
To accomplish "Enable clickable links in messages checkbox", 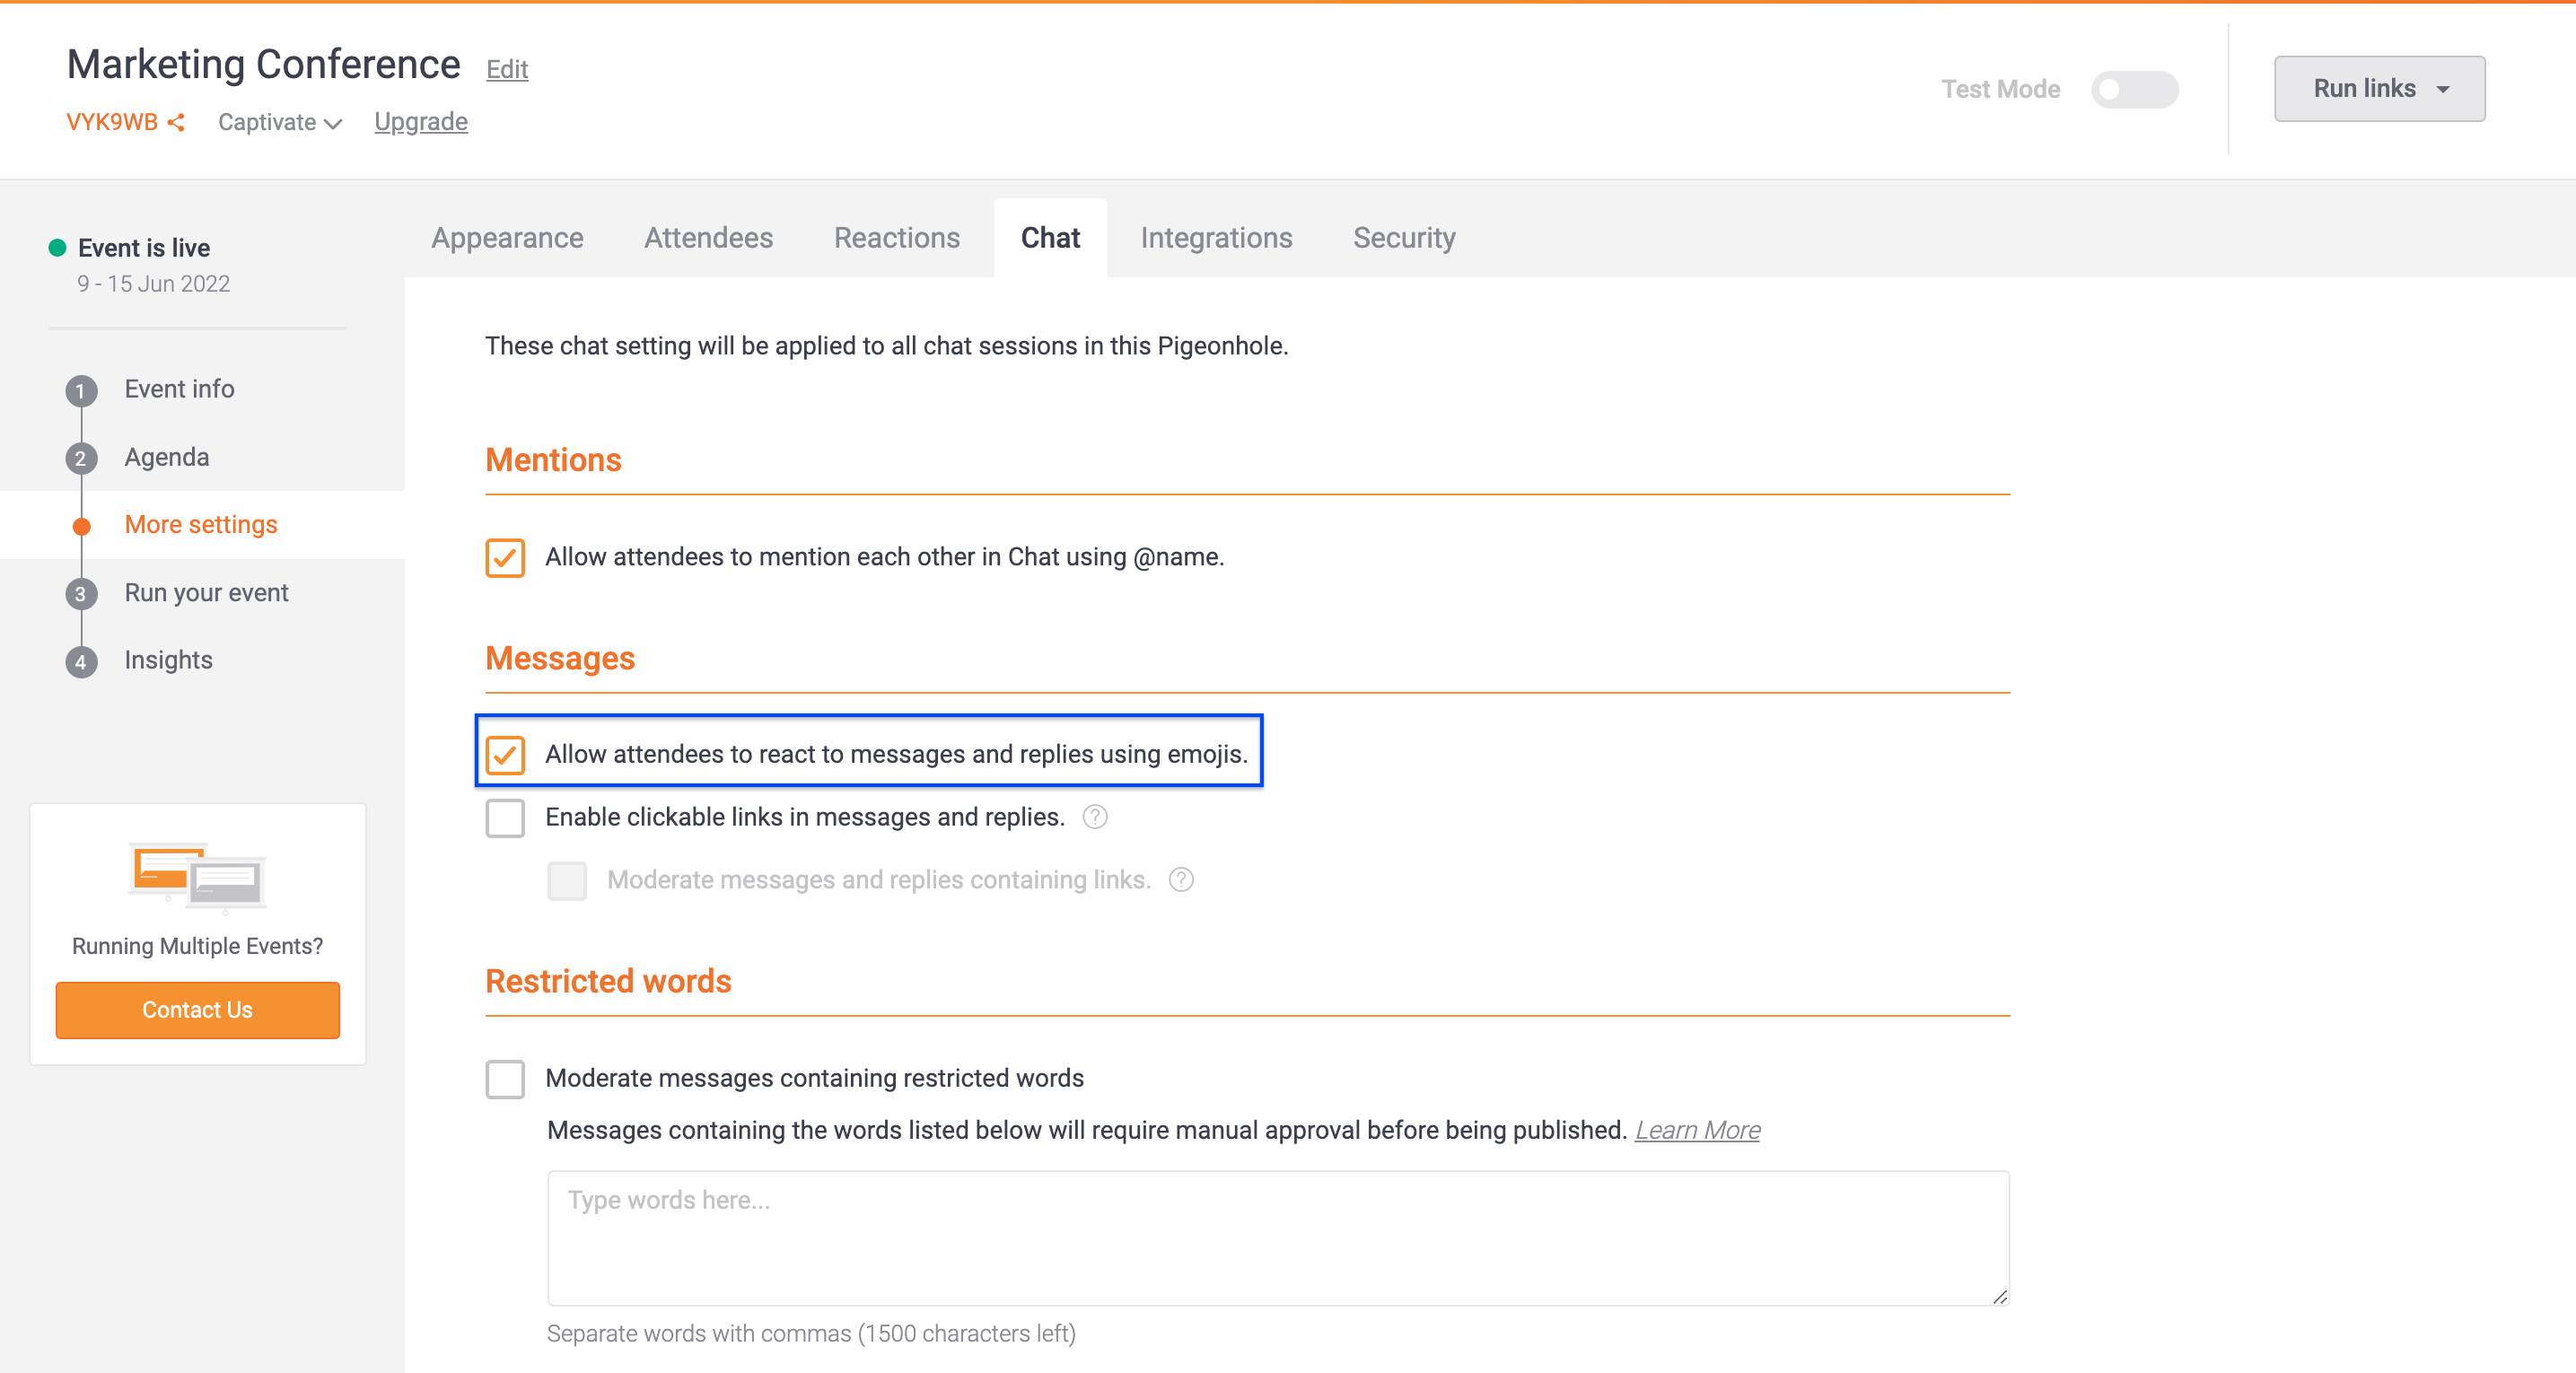I will point(505,818).
